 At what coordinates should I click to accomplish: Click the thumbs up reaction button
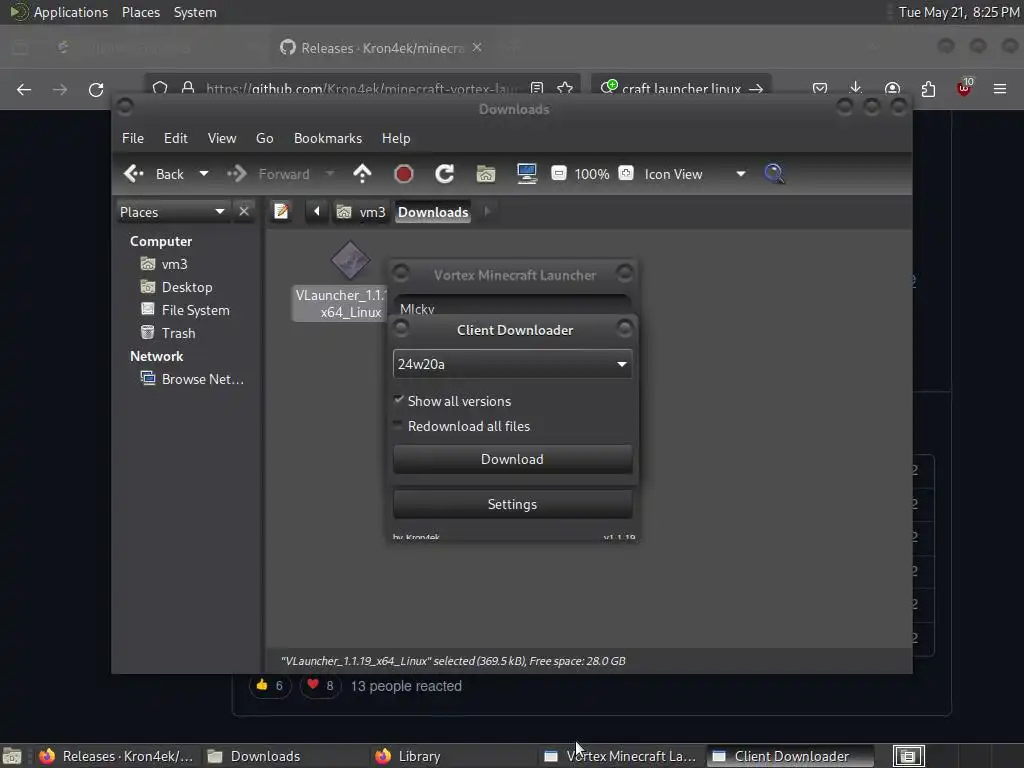click(270, 686)
